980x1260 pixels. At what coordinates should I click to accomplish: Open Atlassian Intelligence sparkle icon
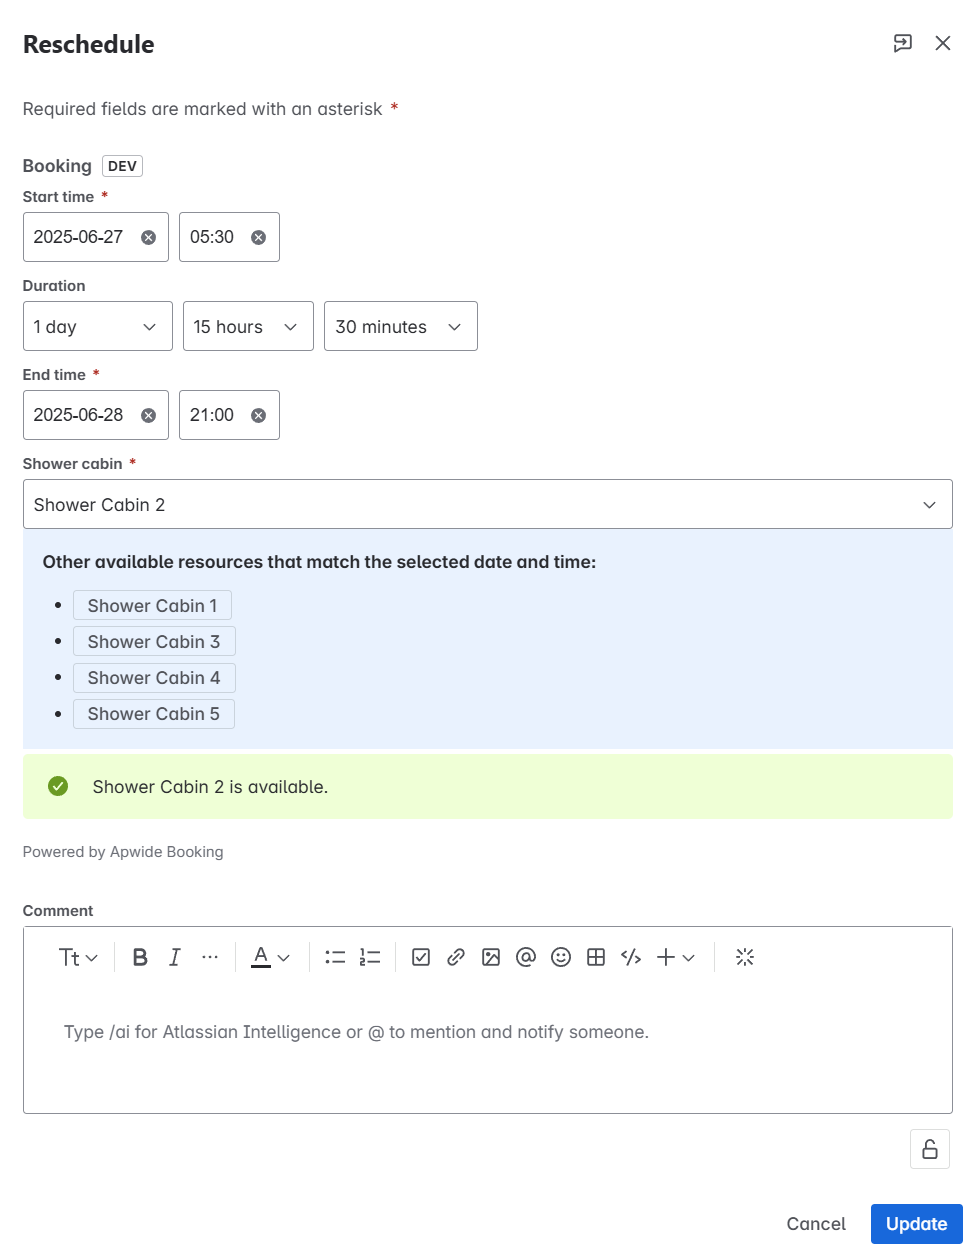coord(745,957)
